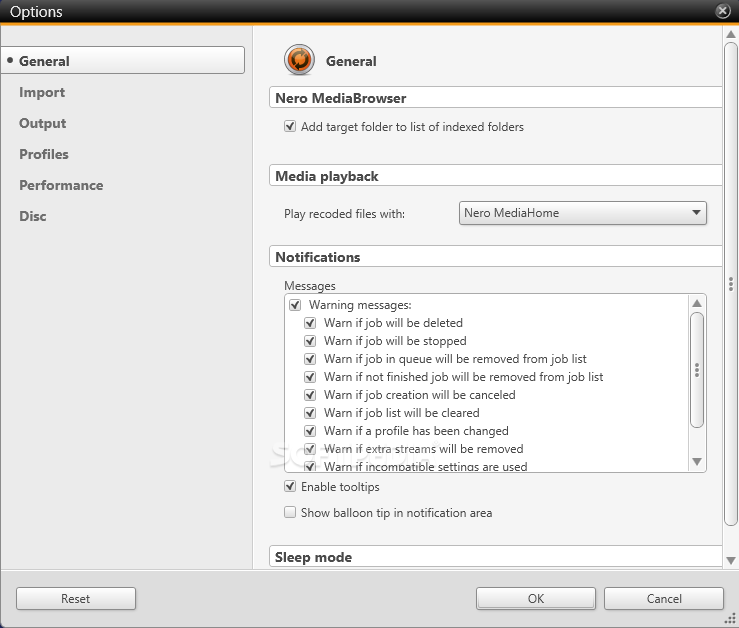The width and height of the screenshot is (739, 628).
Task: Toggle Warn if job will be deleted
Action: (x=310, y=323)
